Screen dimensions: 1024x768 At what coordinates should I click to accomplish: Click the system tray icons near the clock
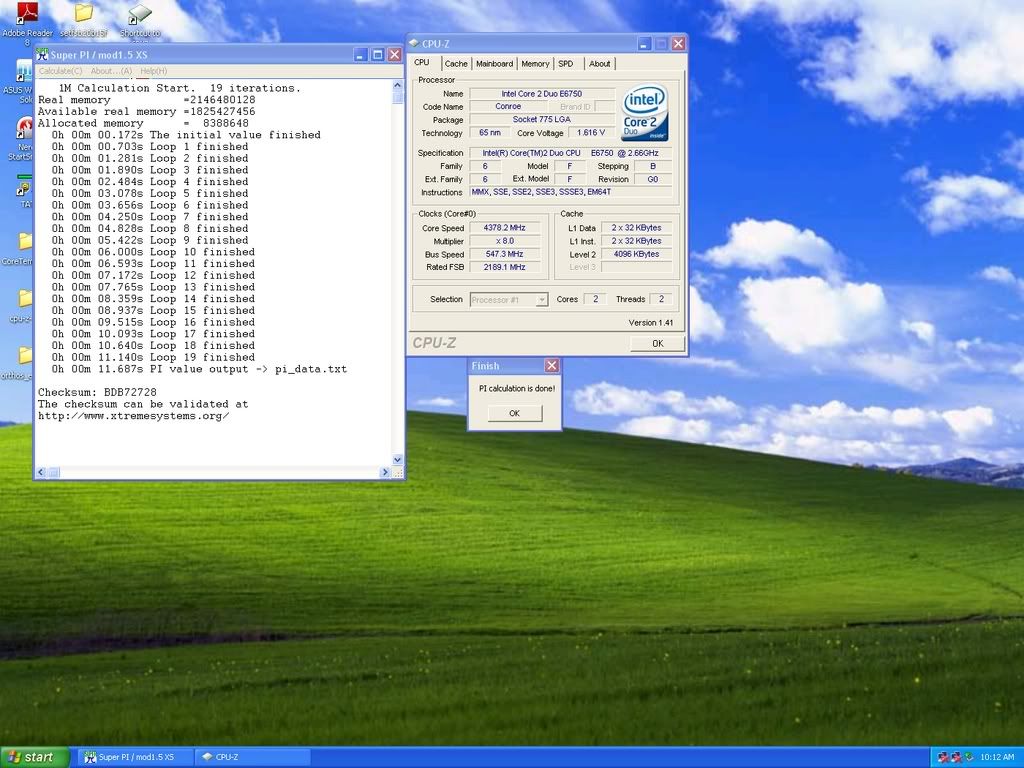point(954,757)
